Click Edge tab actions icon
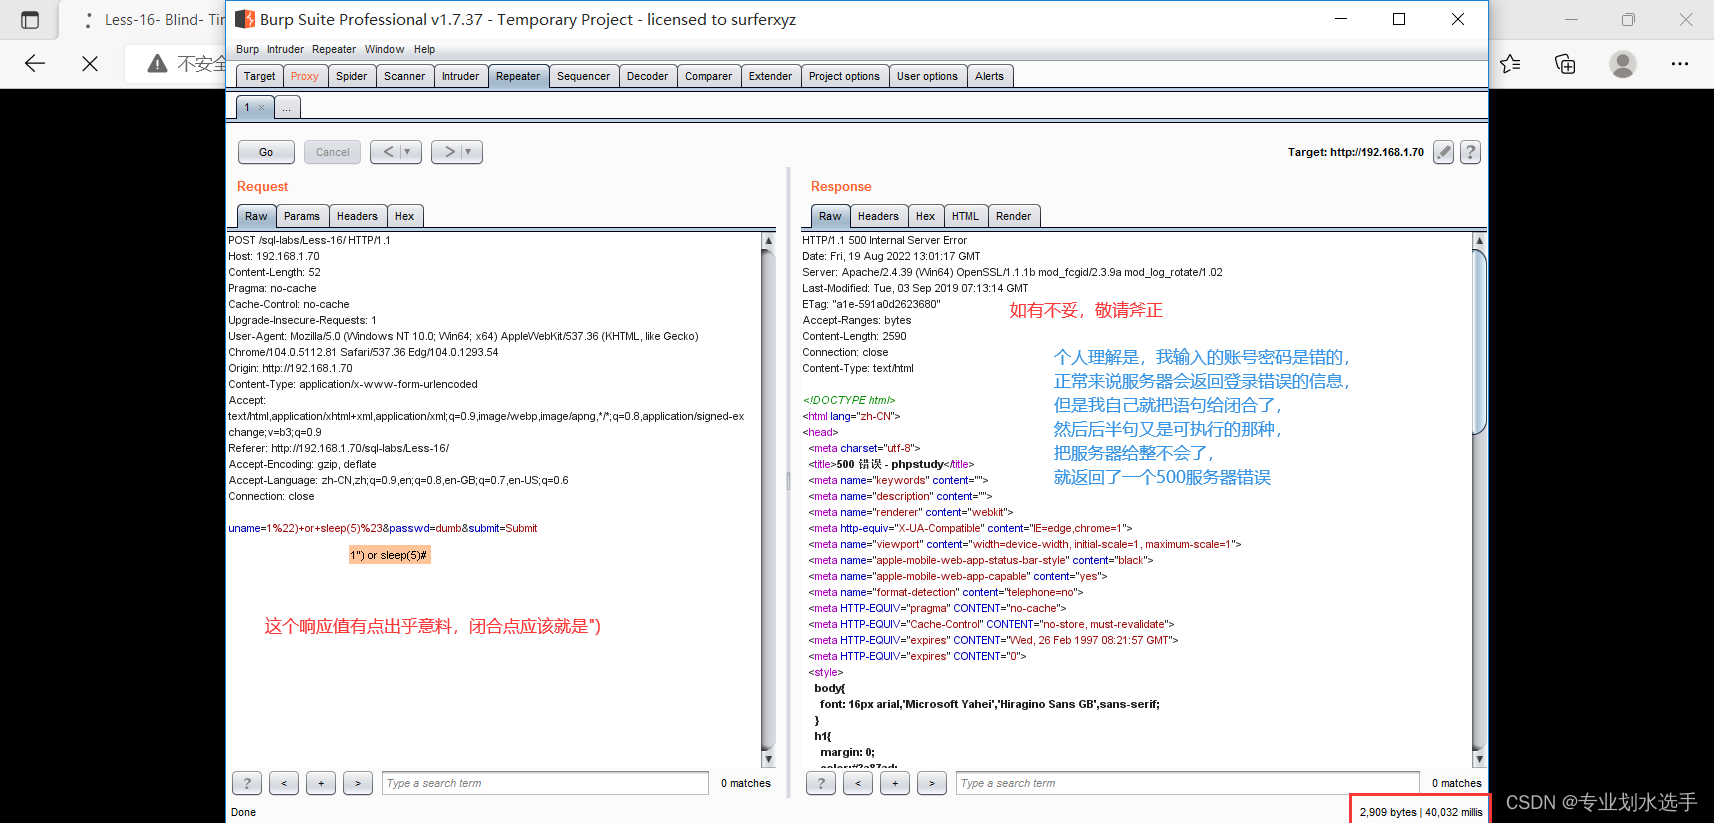1714x823 pixels. pos(30,20)
